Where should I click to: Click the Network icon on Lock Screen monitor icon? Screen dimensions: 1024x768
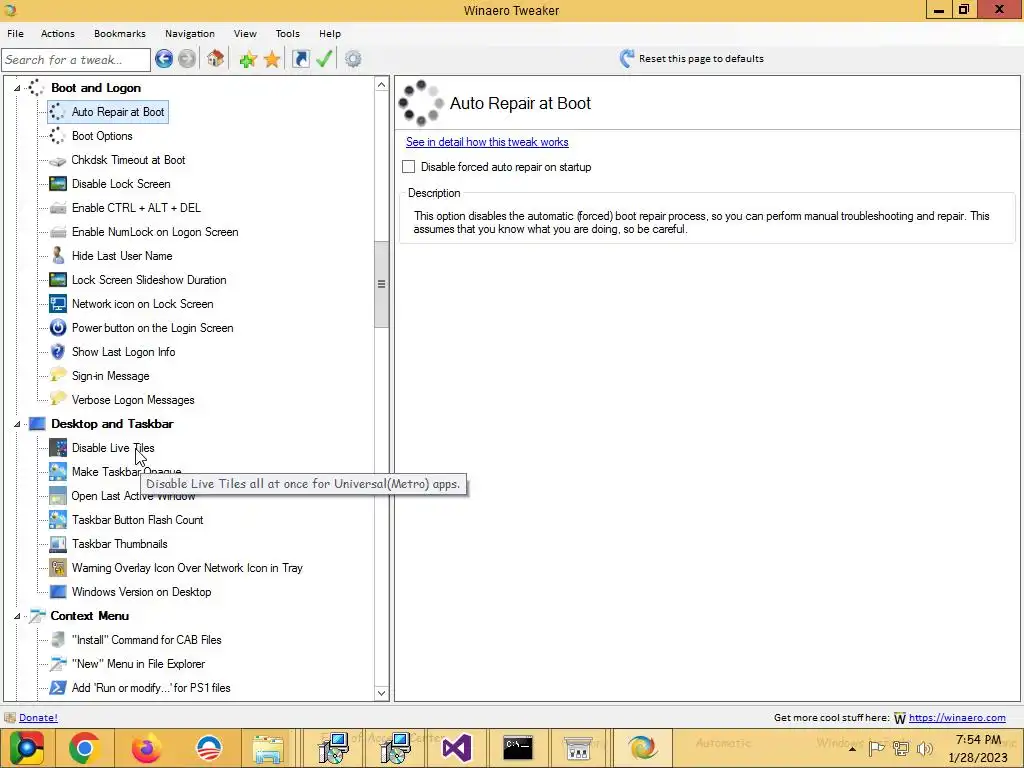(x=57, y=304)
